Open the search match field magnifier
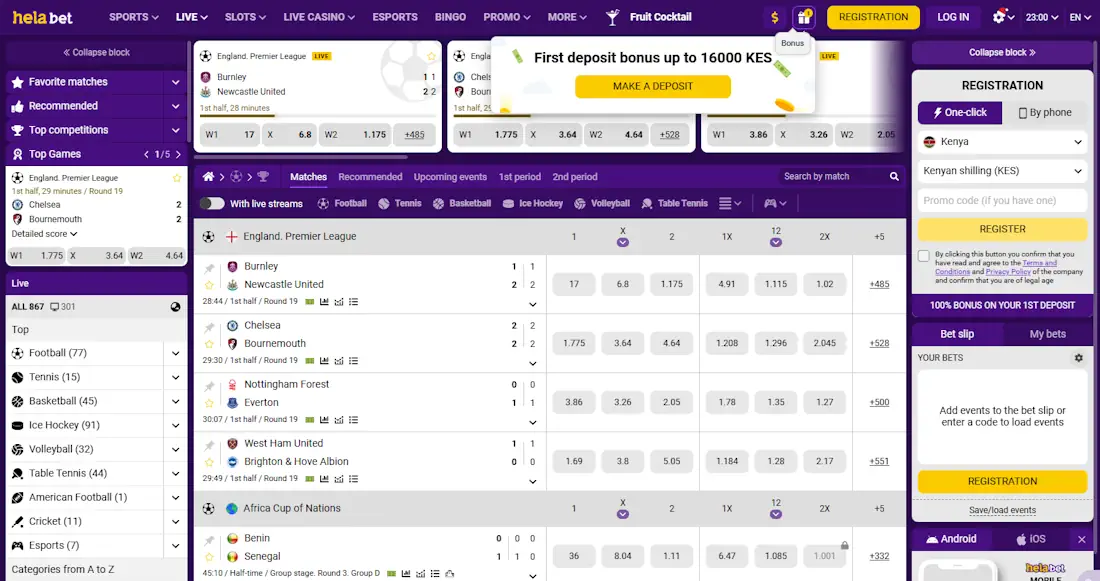The height and width of the screenshot is (581, 1100). pyautogui.click(x=893, y=176)
